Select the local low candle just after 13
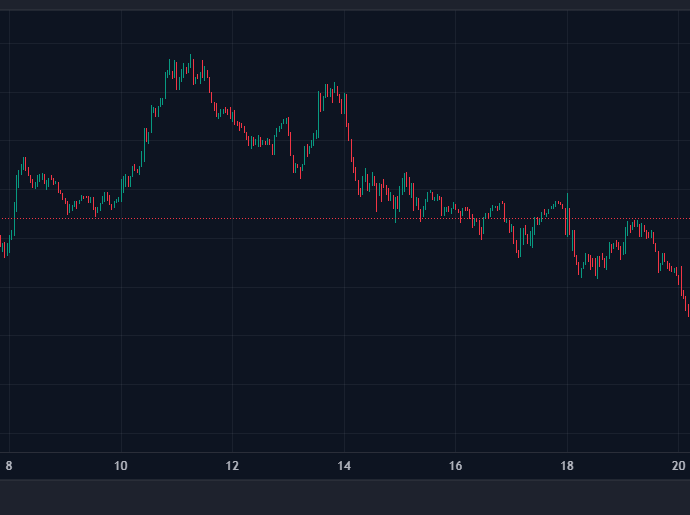The image size is (690, 515). click(299, 172)
